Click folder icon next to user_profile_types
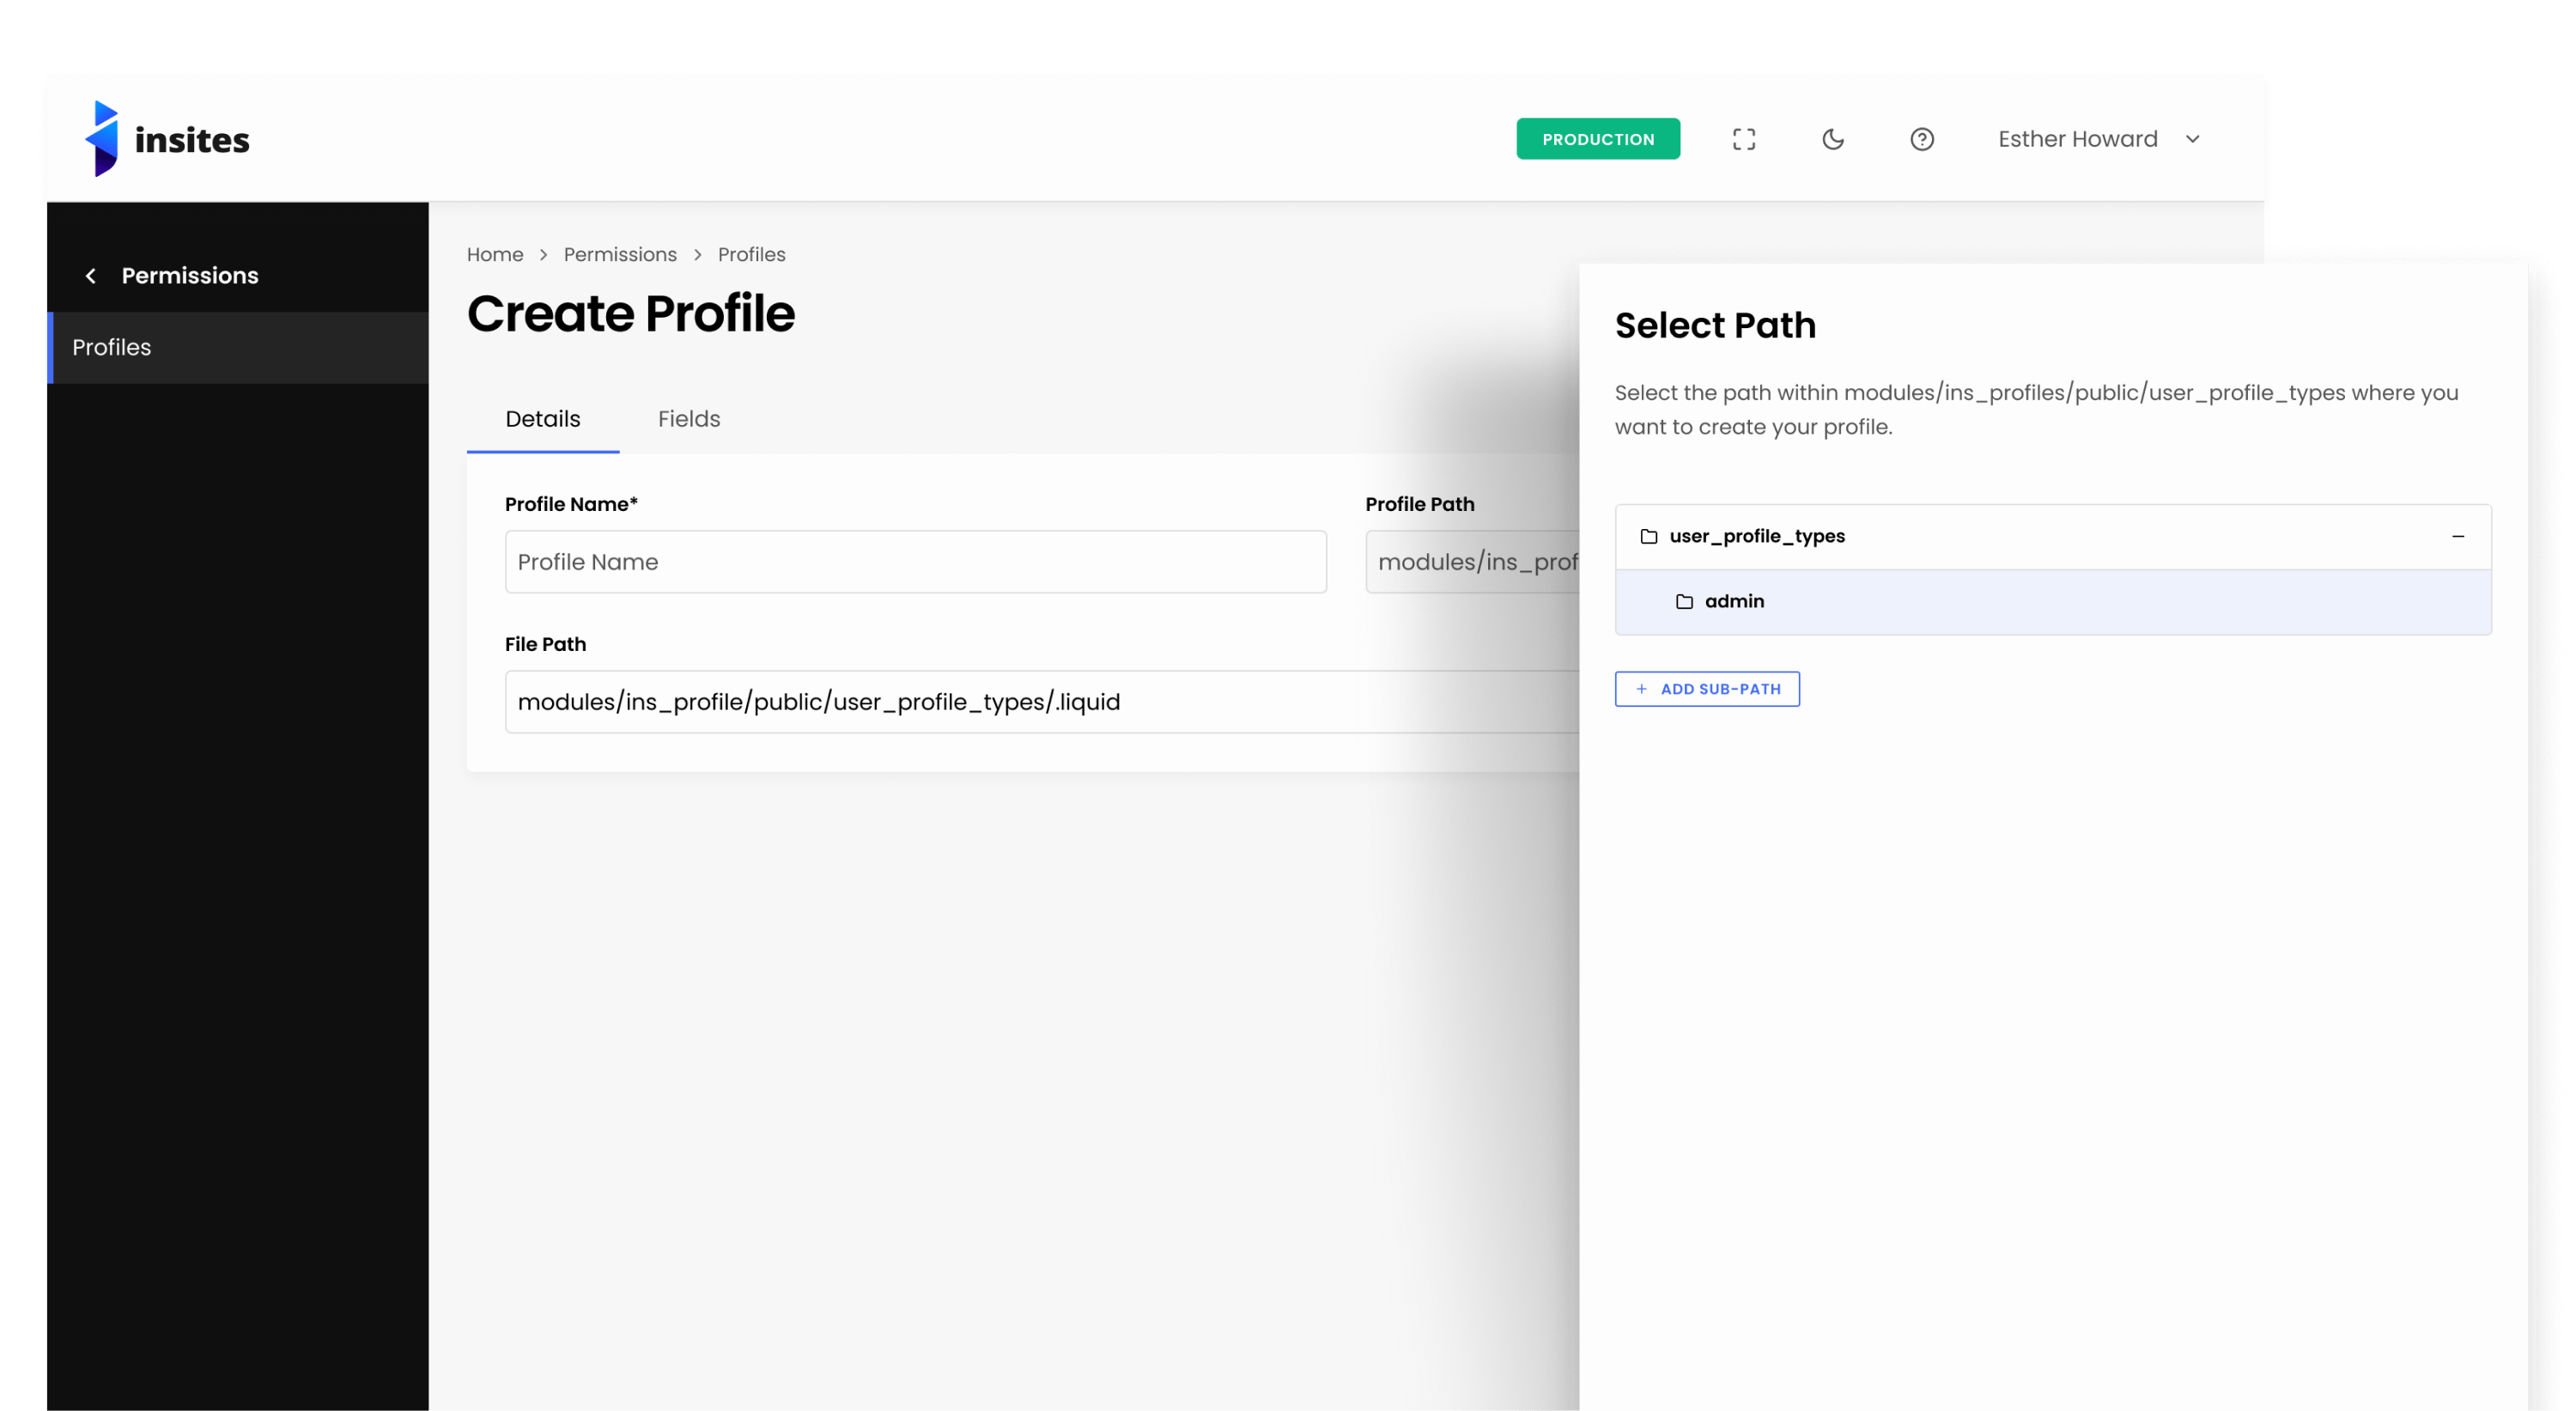This screenshot has height=1411, width=2576. (1649, 537)
